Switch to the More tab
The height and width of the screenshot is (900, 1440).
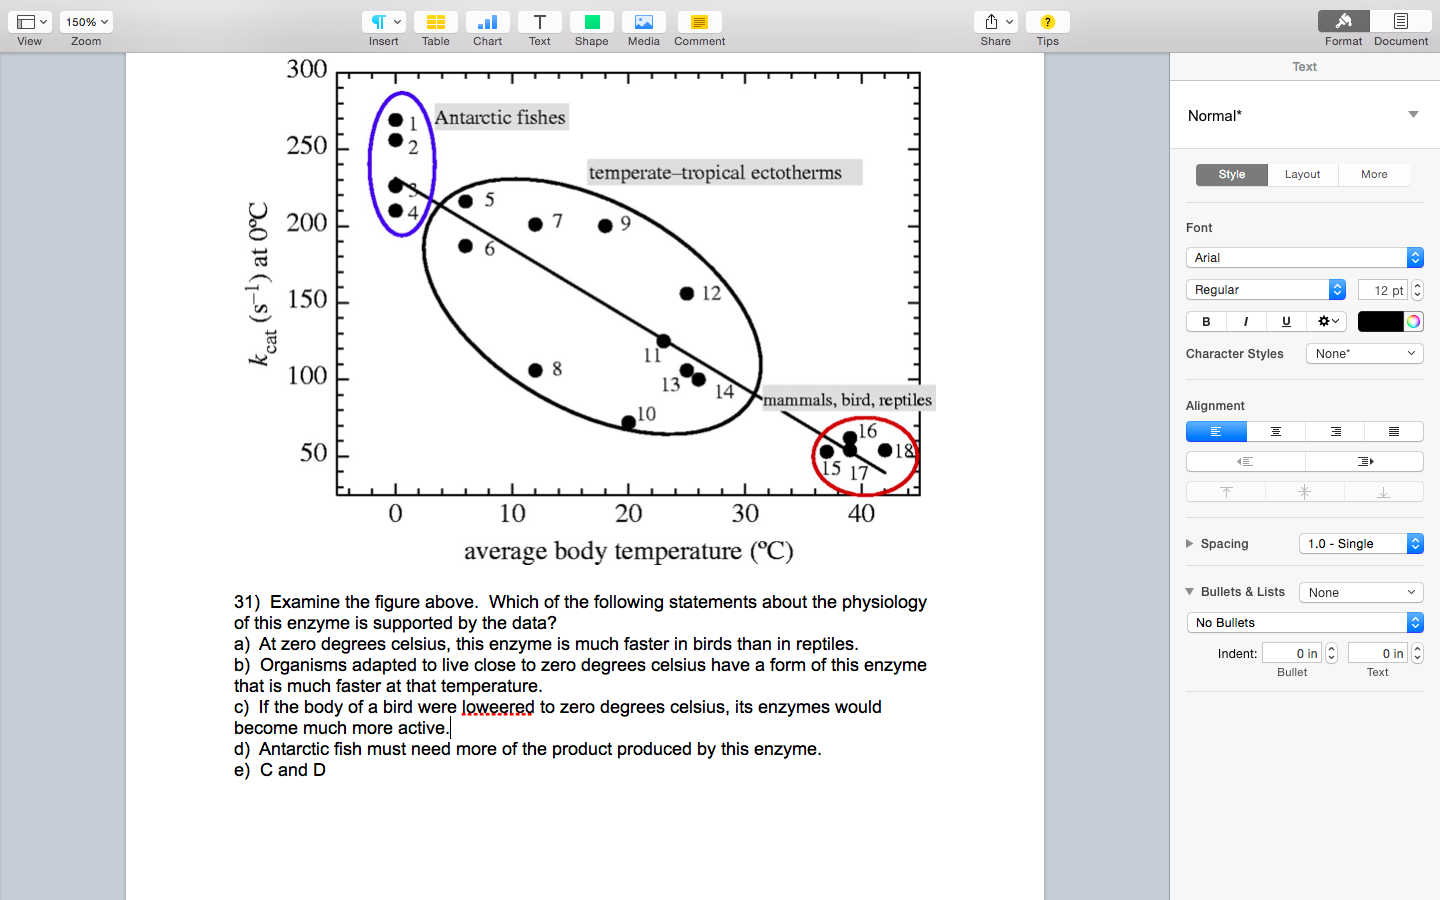[1374, 174]
